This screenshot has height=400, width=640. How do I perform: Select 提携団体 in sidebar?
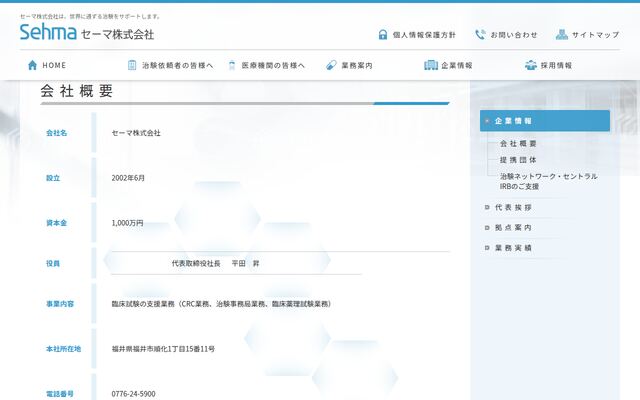[x=518, y=160]
